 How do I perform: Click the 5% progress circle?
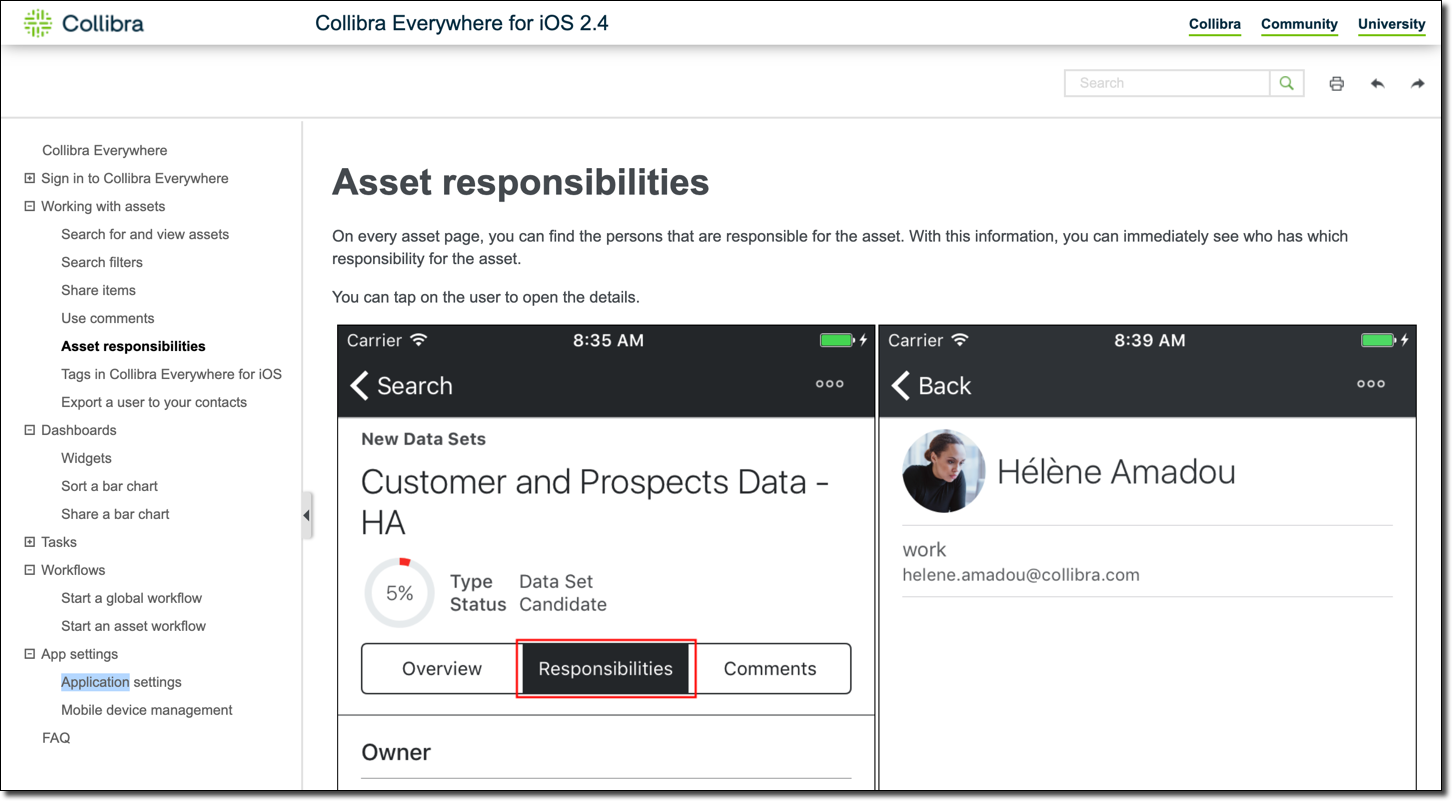click(399, 593)
